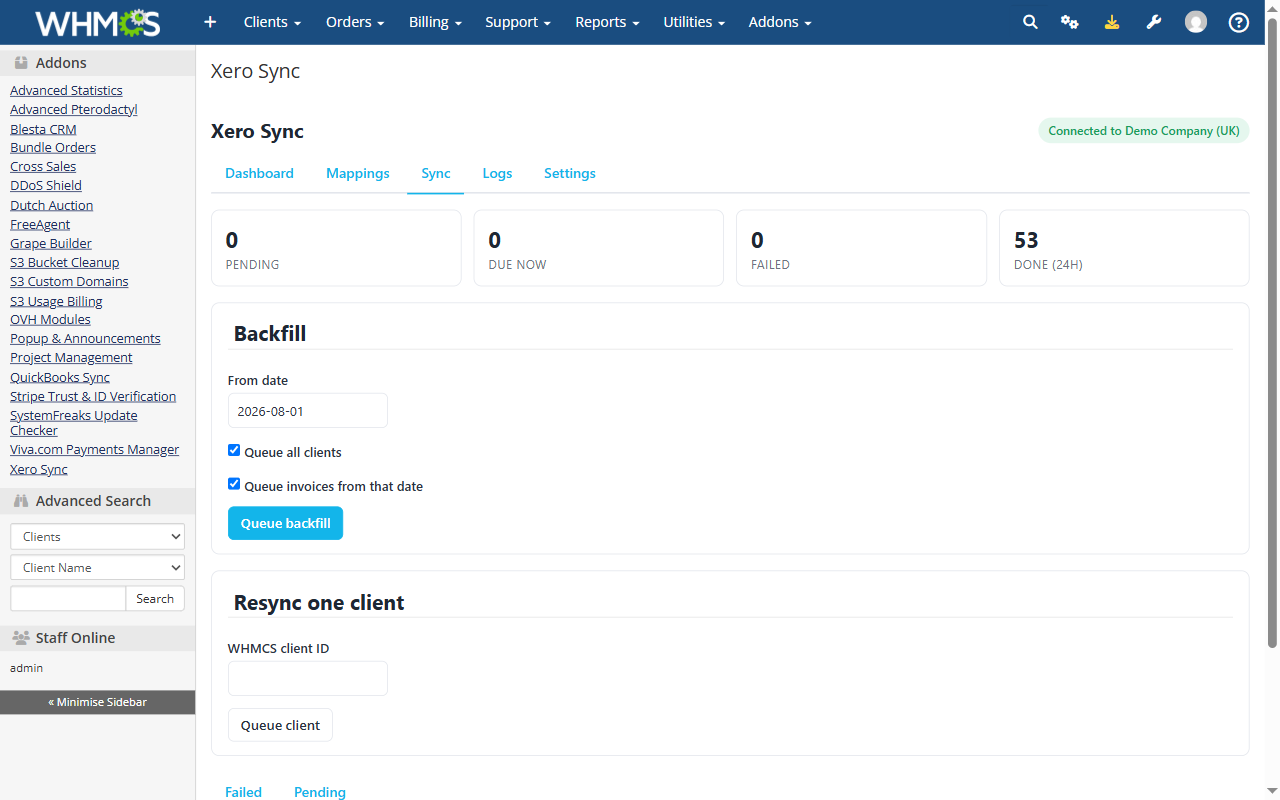This screenshot has height=800, width=1280.
Task: Toggle Queue all clients checkbox
Action: tap(234, 450)
